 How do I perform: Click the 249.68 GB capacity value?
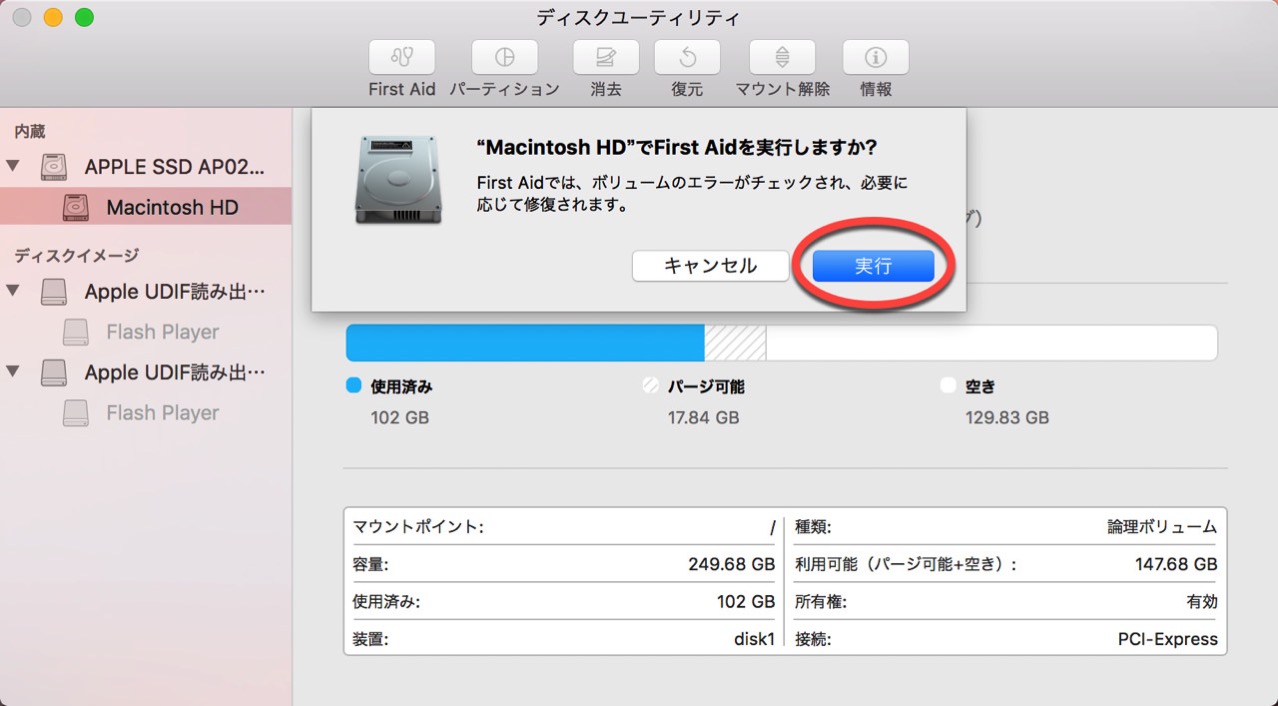pos(731,564)
